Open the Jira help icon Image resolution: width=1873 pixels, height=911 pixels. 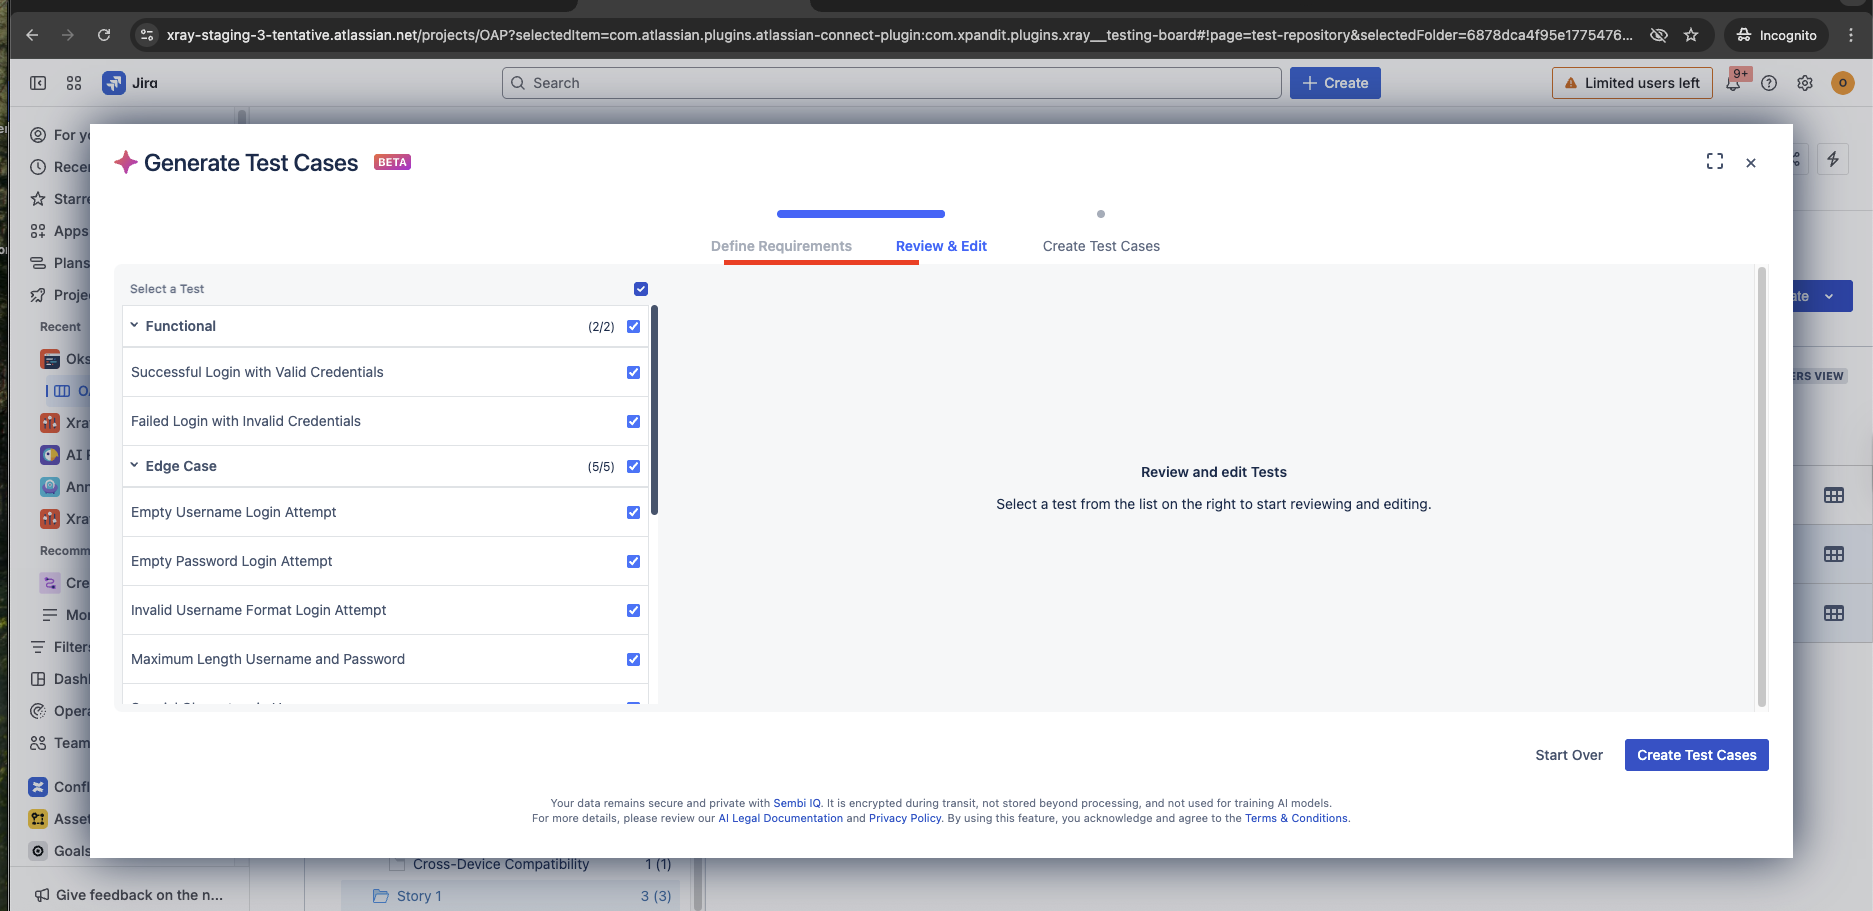point(1769,84)
